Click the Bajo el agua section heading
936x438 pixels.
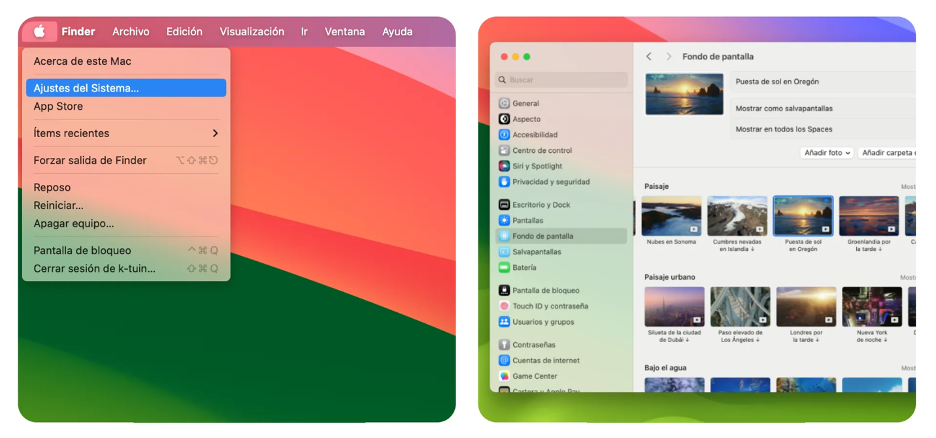coord(666,368)
